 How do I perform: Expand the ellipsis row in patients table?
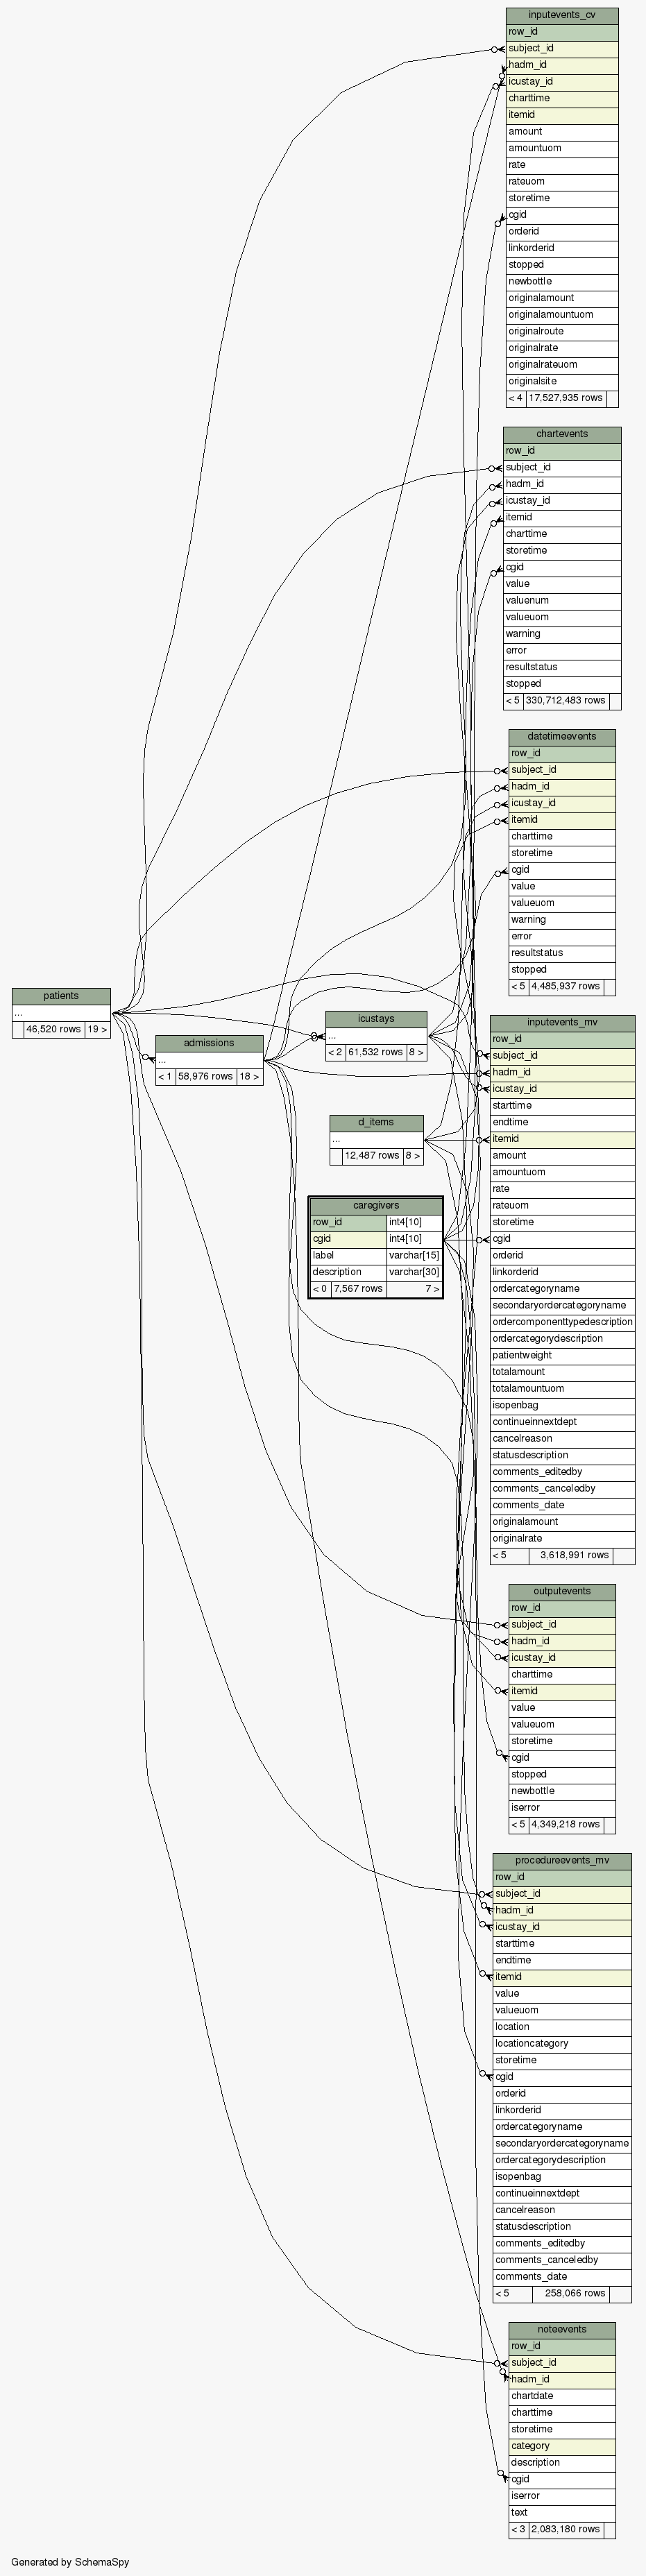(61, 1013)
